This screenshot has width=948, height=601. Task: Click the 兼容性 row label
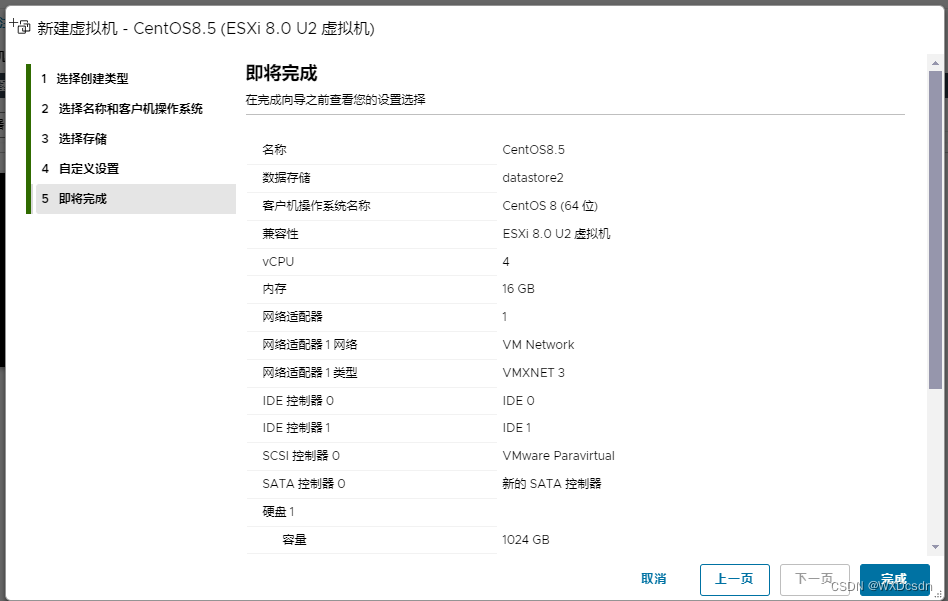(x=280, y=233)
